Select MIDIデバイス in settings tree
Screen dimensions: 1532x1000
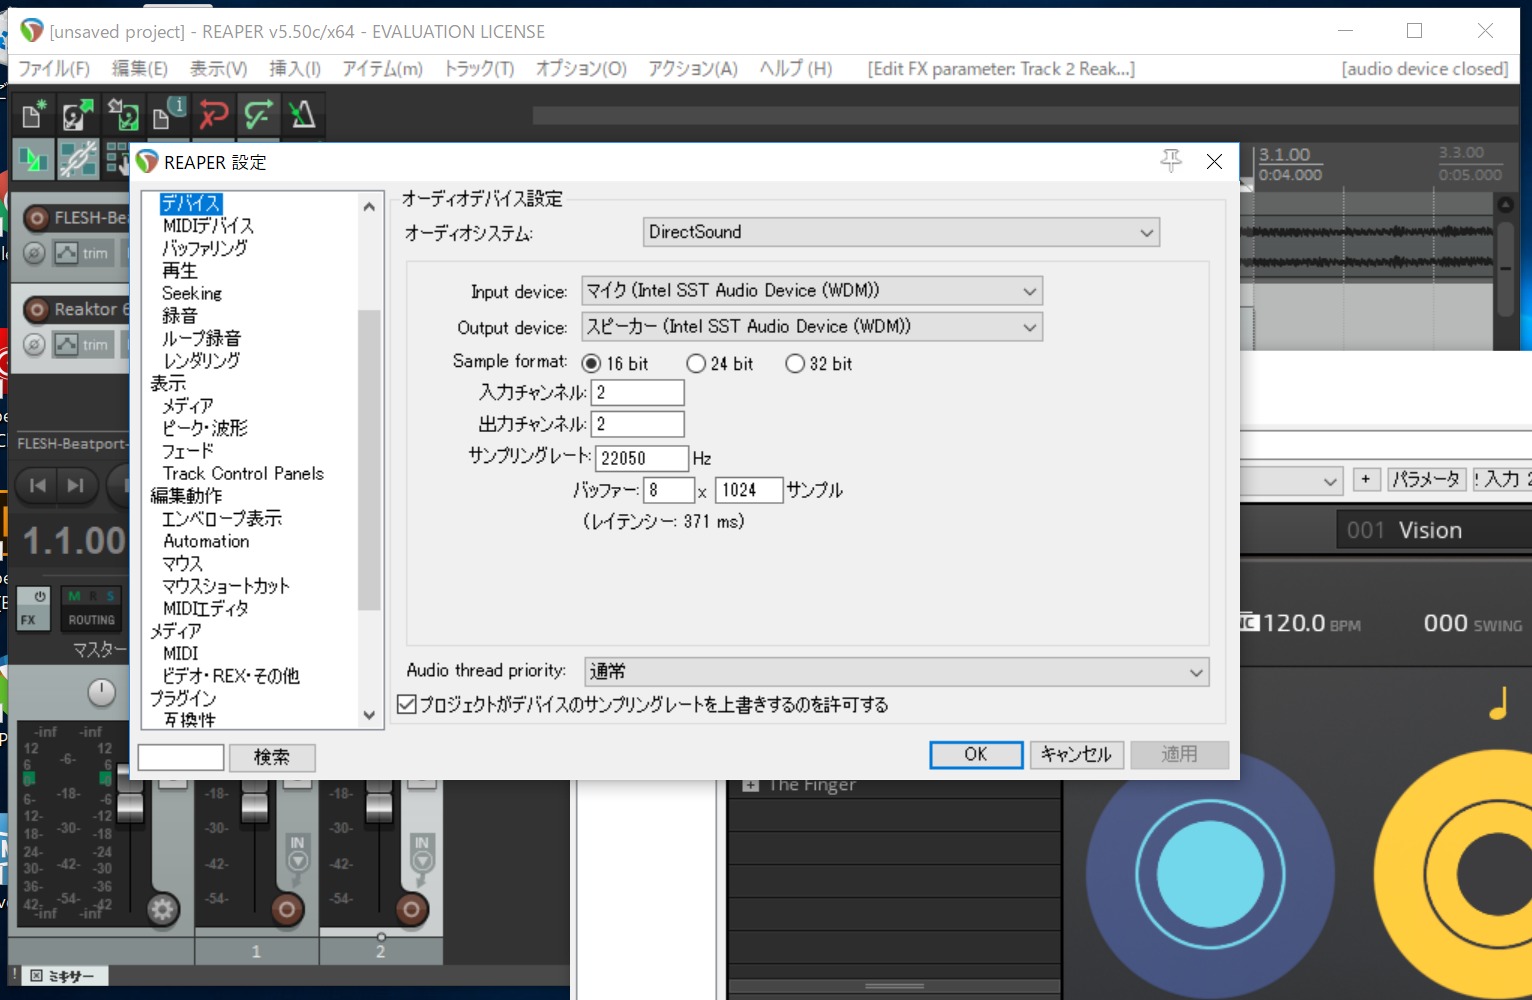click(208, 226)
